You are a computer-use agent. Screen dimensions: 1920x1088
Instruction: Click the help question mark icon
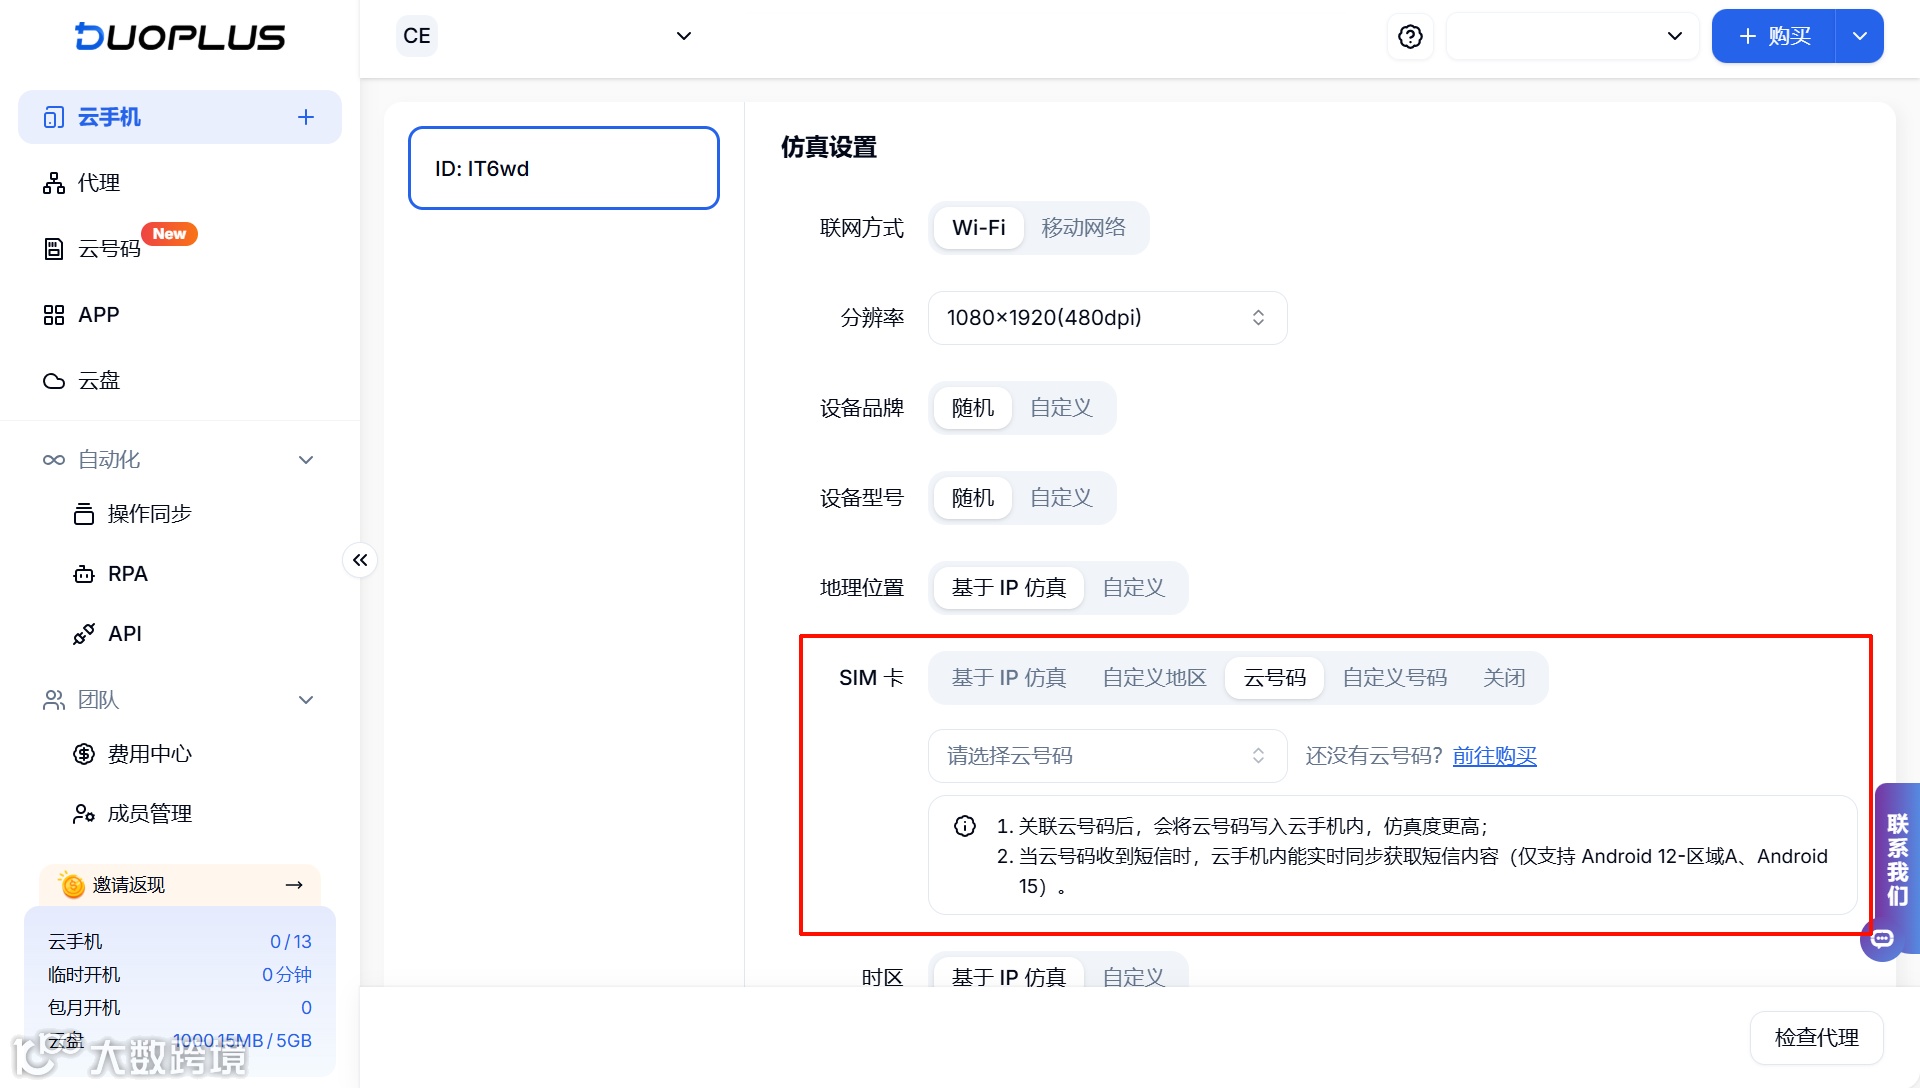pyautogui.click(x=1410, y=37)
